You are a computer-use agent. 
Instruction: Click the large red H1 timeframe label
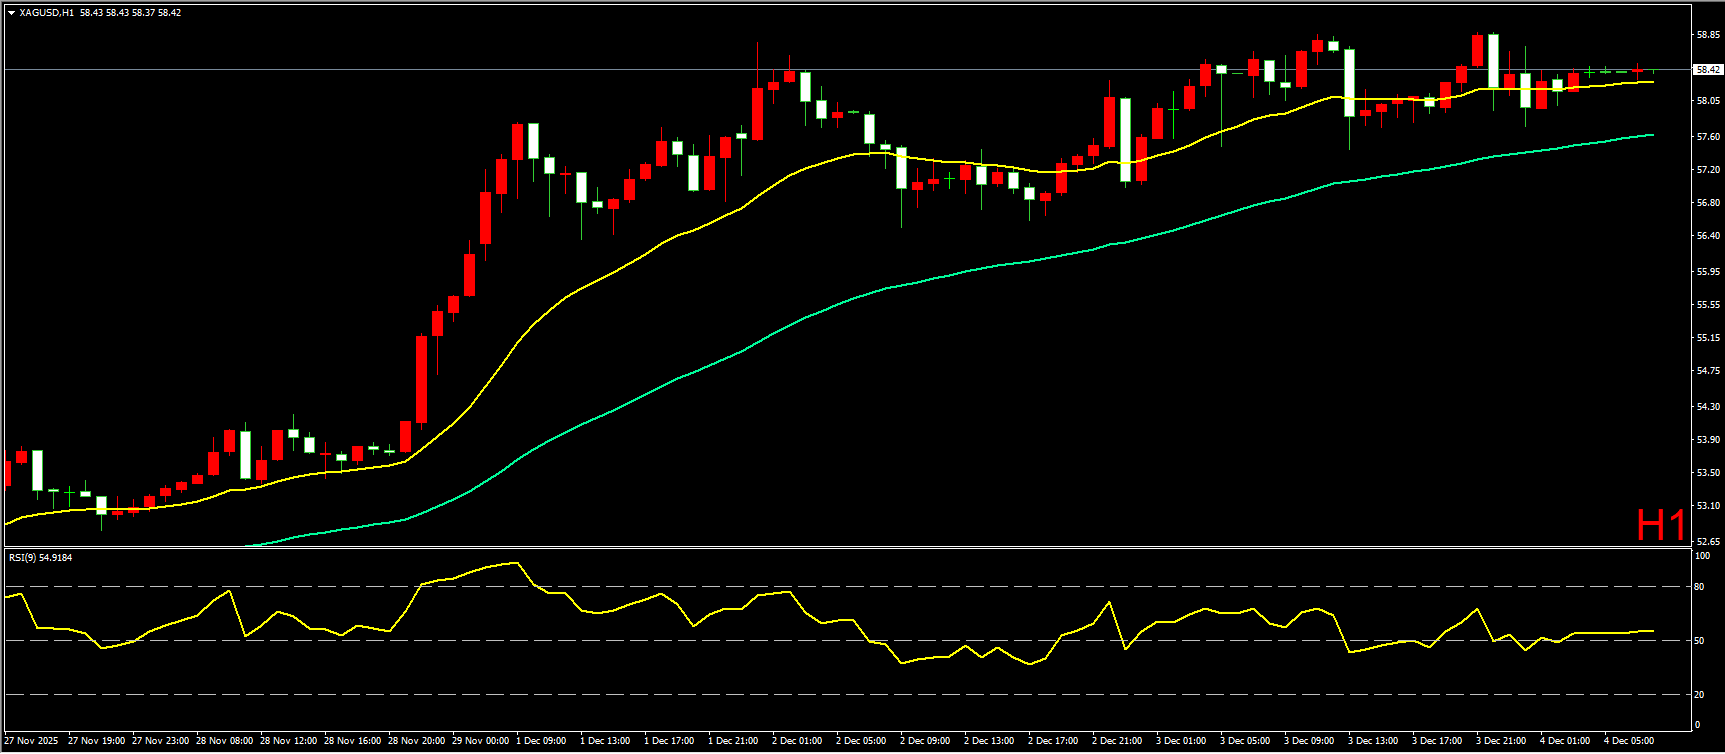pos(1661,525)
